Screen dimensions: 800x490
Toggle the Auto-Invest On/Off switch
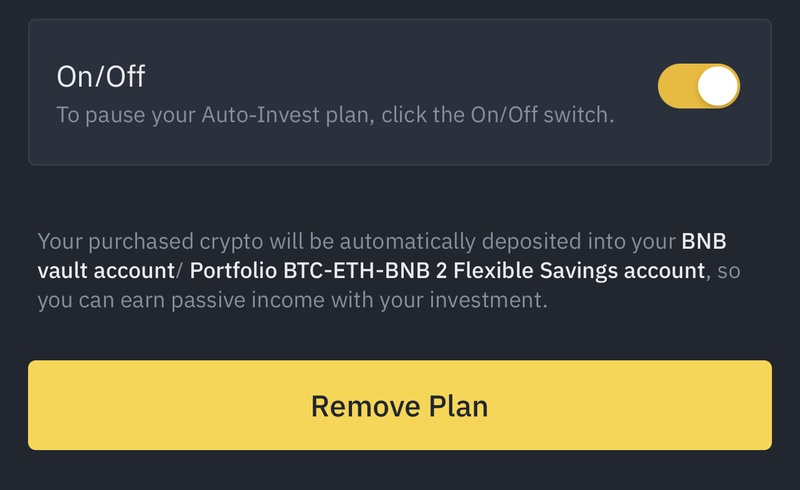point(698,87)
